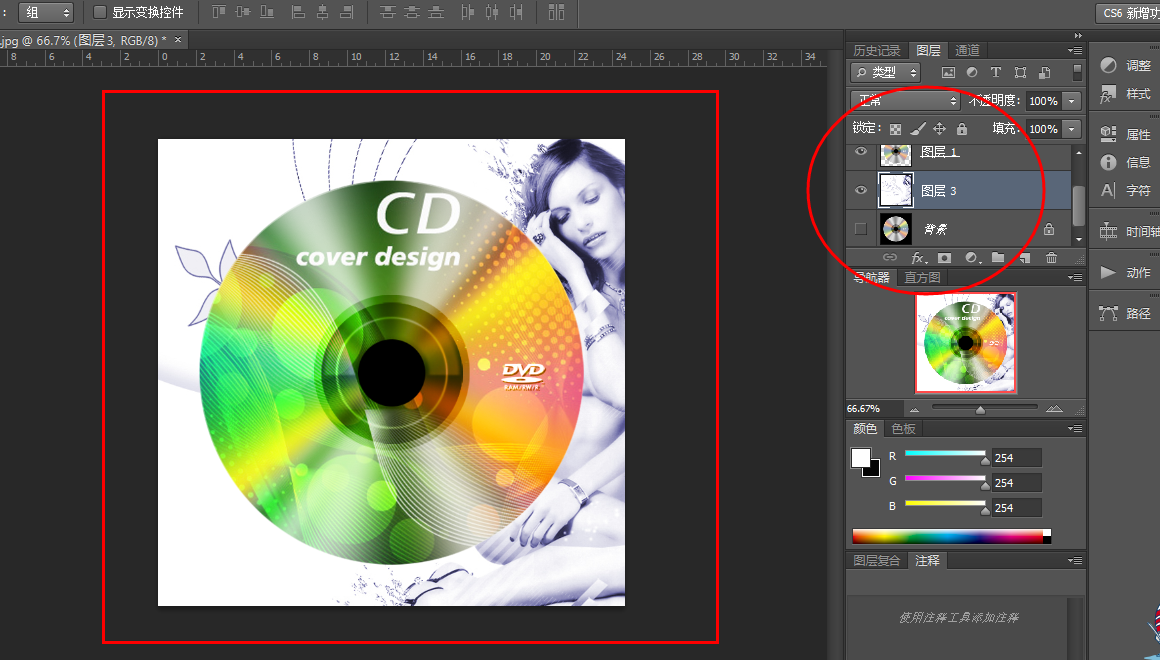Click the align top edges icon
1160x660 pixels.
(x=218, y=12)
